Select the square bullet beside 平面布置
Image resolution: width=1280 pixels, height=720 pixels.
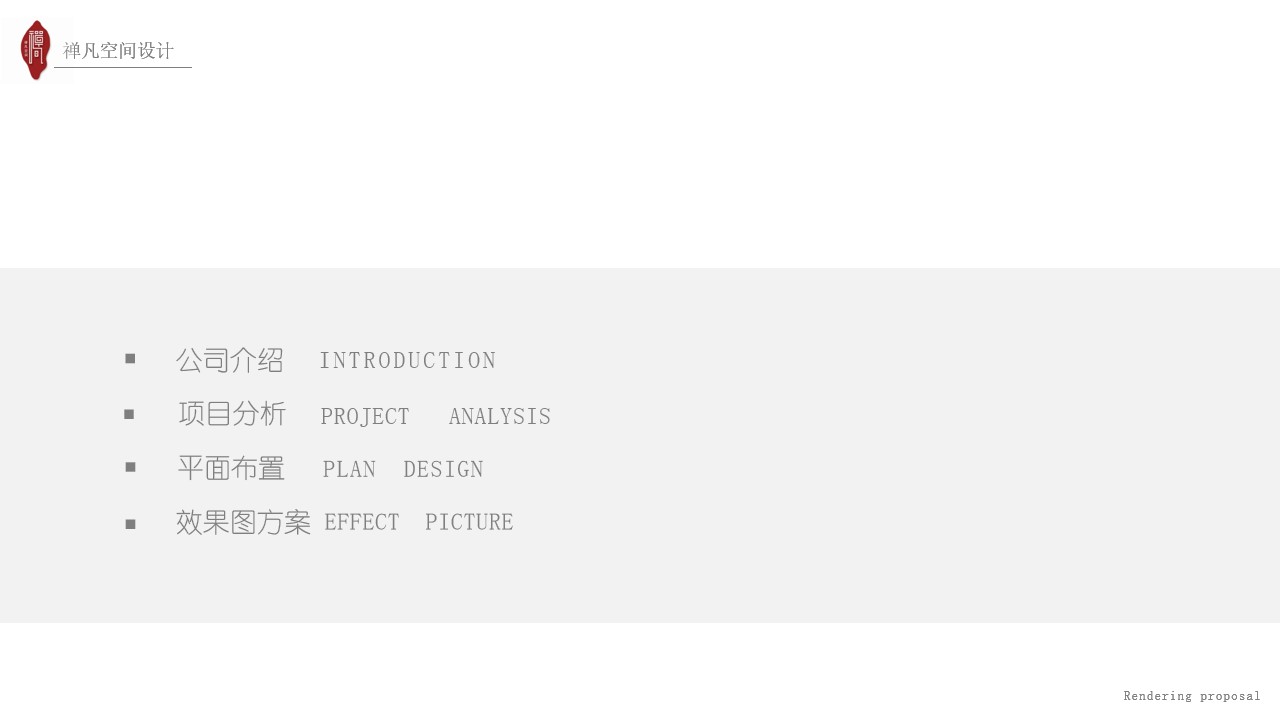130,467
